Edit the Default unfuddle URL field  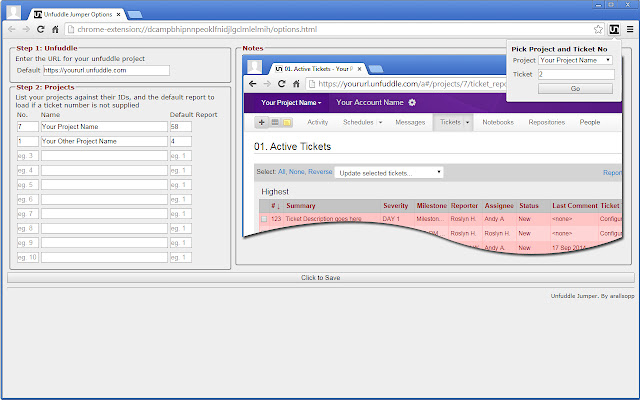coord(106,70)
